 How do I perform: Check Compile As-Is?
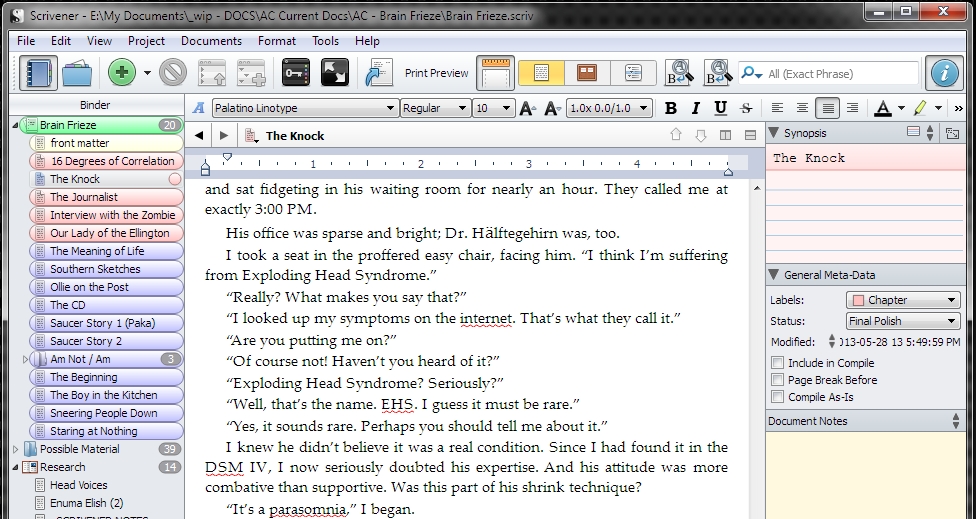point(777,396)
